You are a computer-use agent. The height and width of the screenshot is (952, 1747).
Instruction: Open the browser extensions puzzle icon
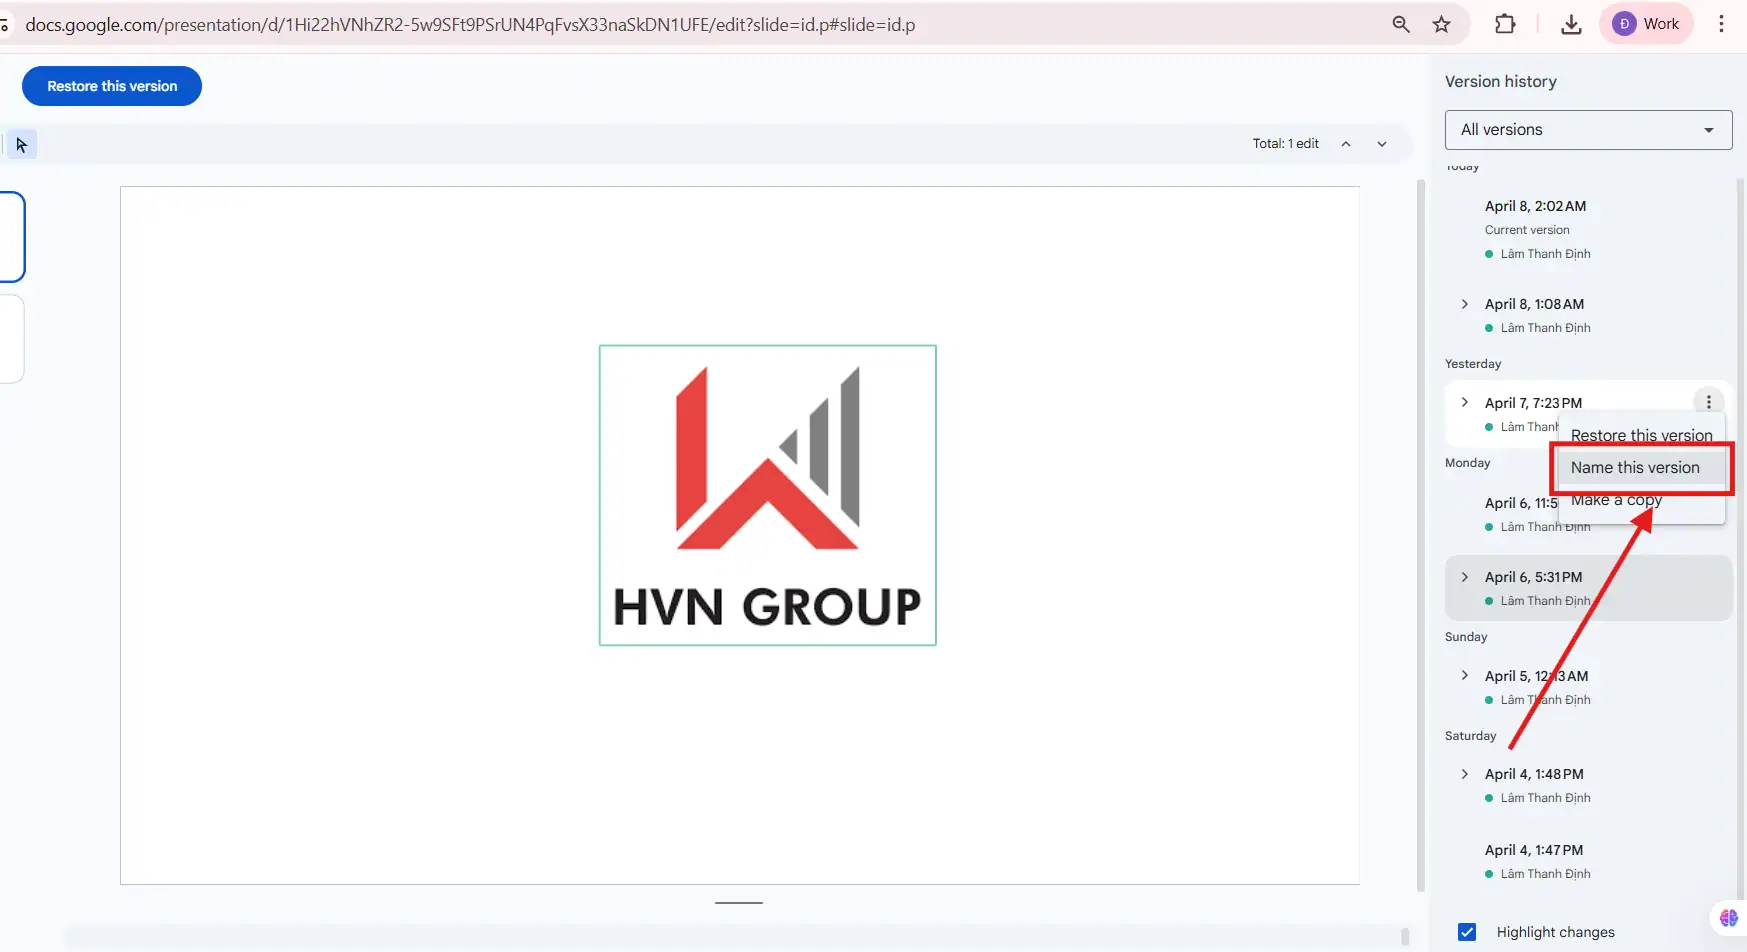[x=1505, y=23]
